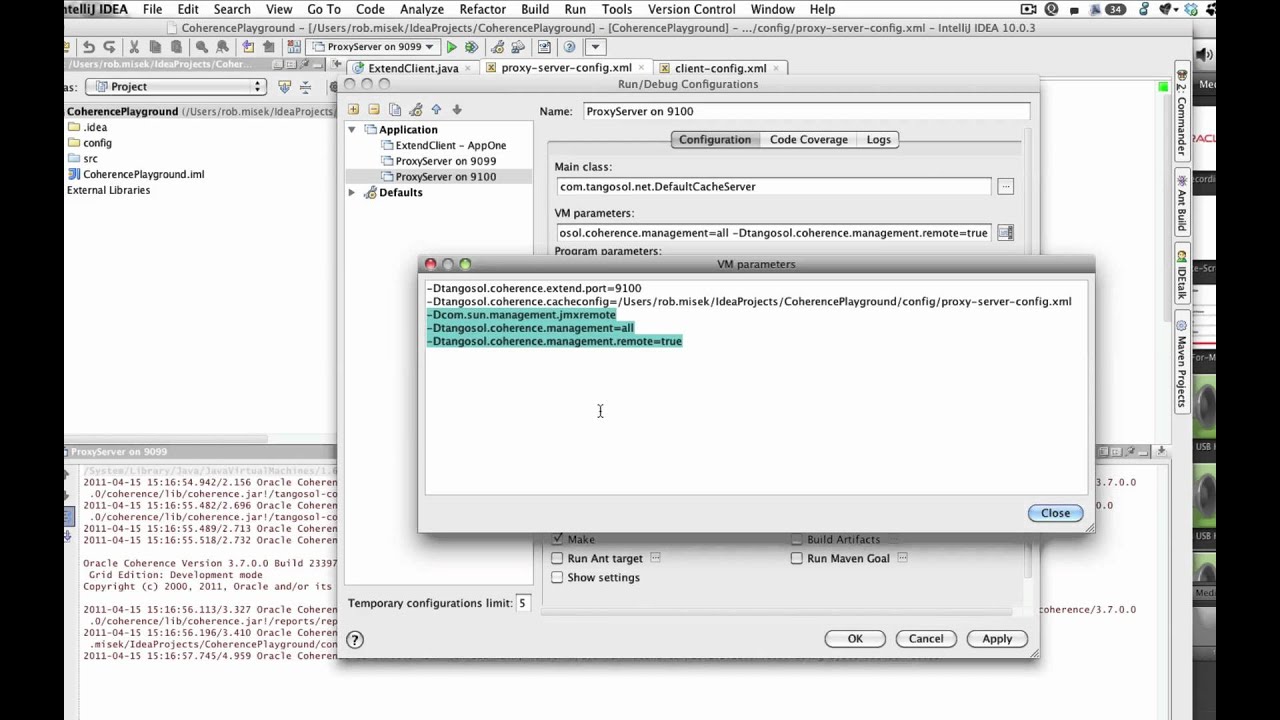Click the Redo toolbar icon
Screen dimensions: 1280x720
pyautogui.click(x=109, y=47)
